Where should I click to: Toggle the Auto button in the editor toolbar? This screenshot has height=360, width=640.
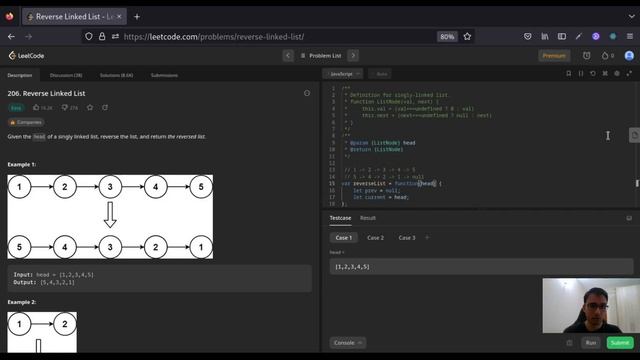point(380,74)
